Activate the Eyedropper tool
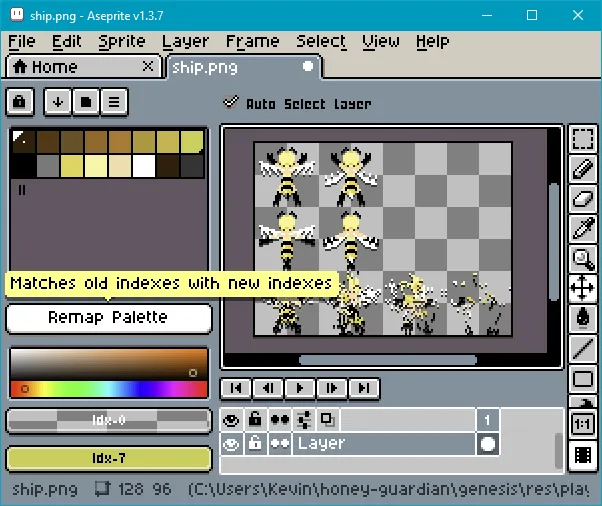 tap(582, 230)
